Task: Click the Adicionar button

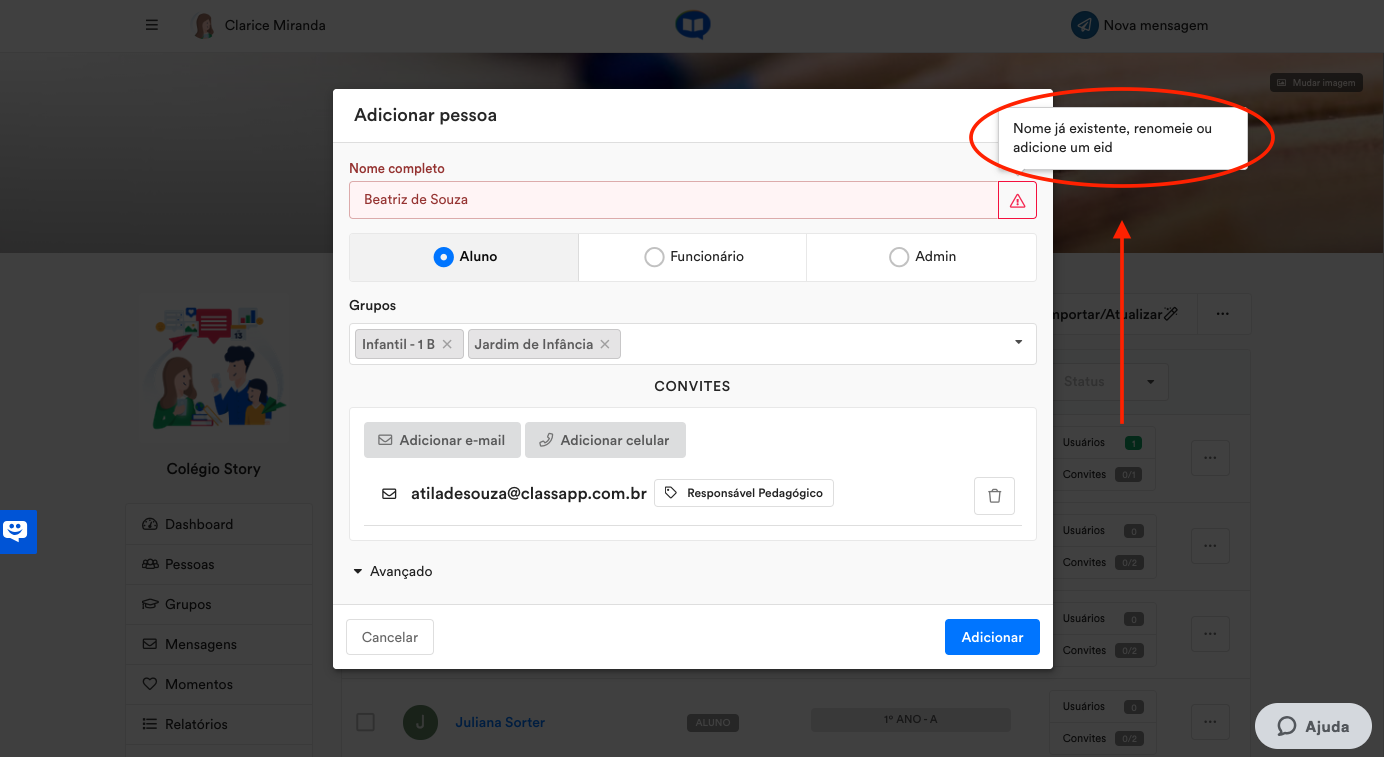Action: (992, 637)
